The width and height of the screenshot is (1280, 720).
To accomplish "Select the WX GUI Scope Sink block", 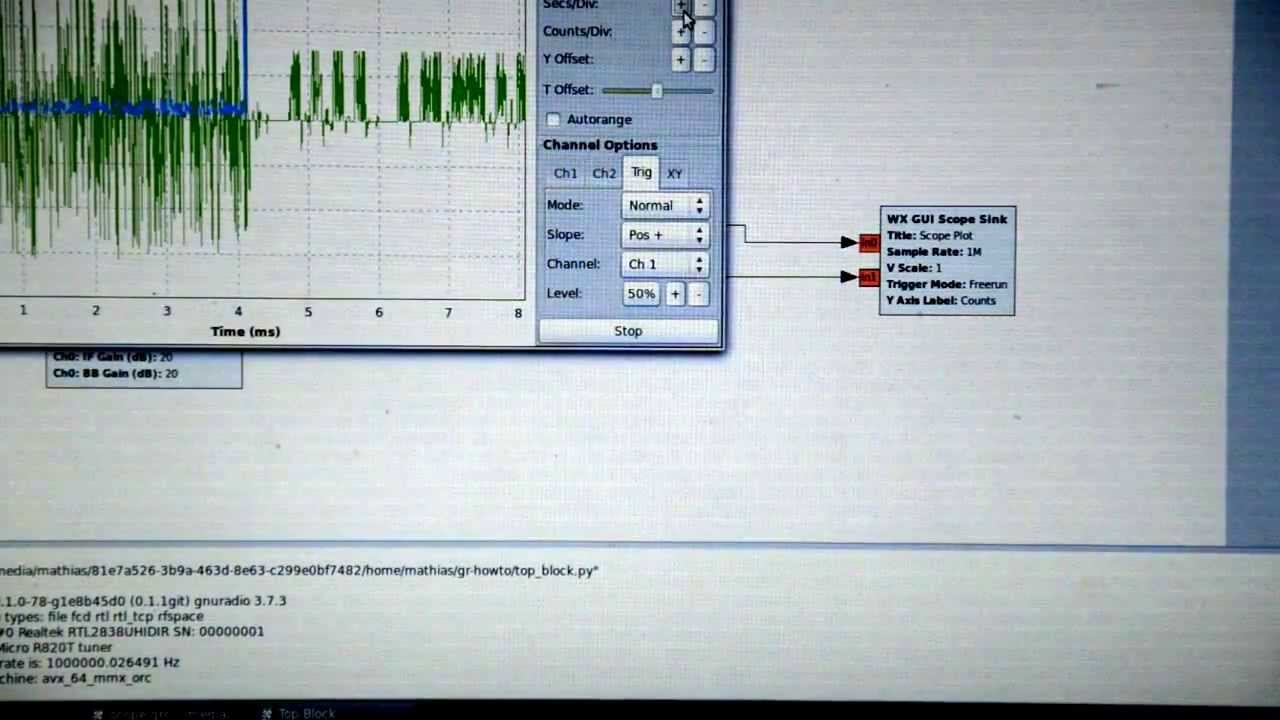I will [945, 260].
